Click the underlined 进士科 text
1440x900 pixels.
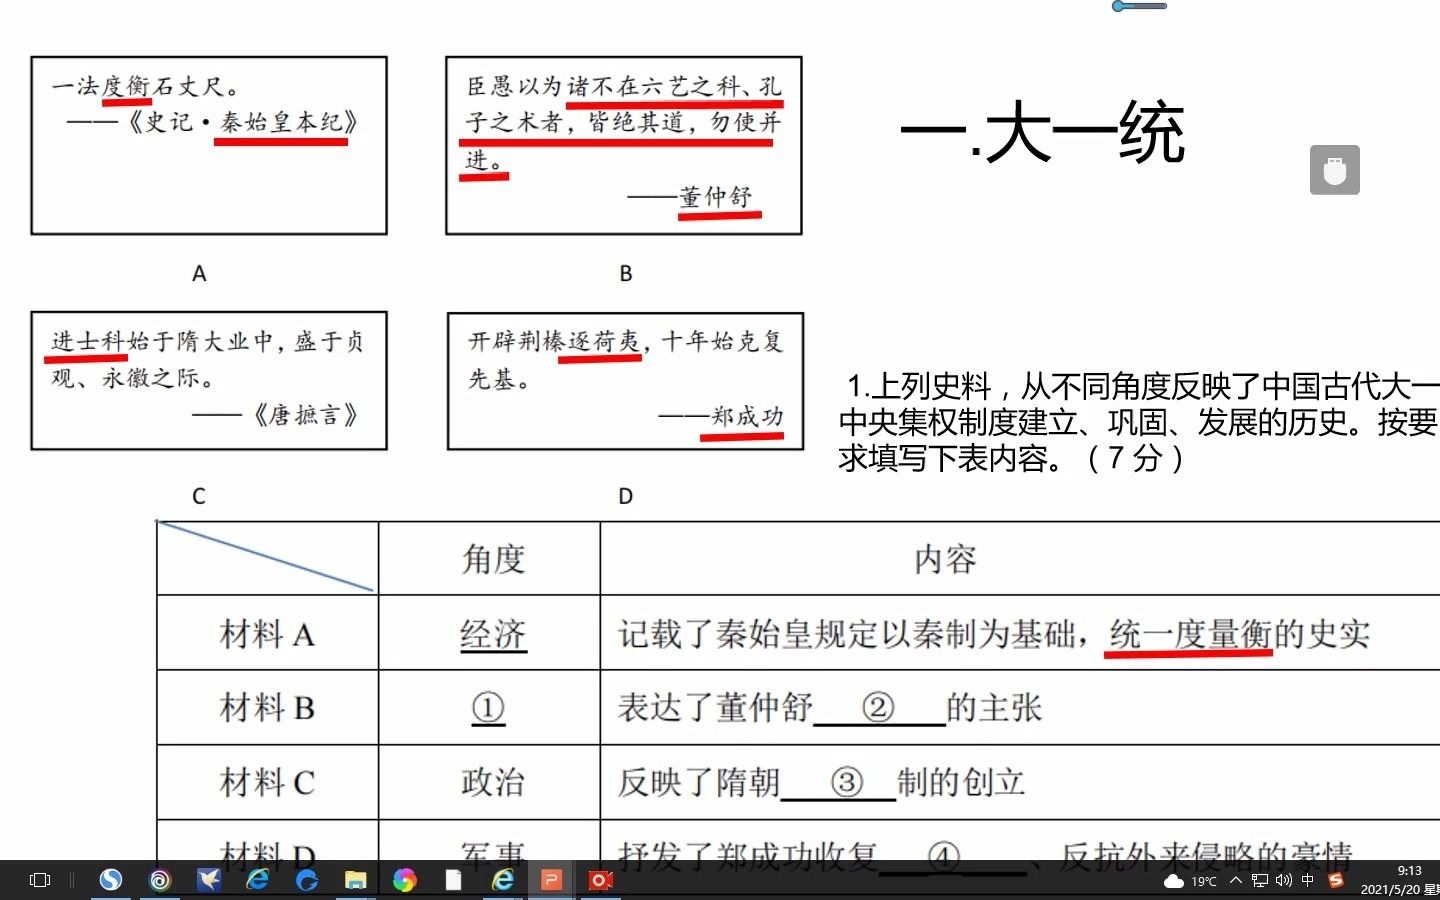[x=88, y=342]
